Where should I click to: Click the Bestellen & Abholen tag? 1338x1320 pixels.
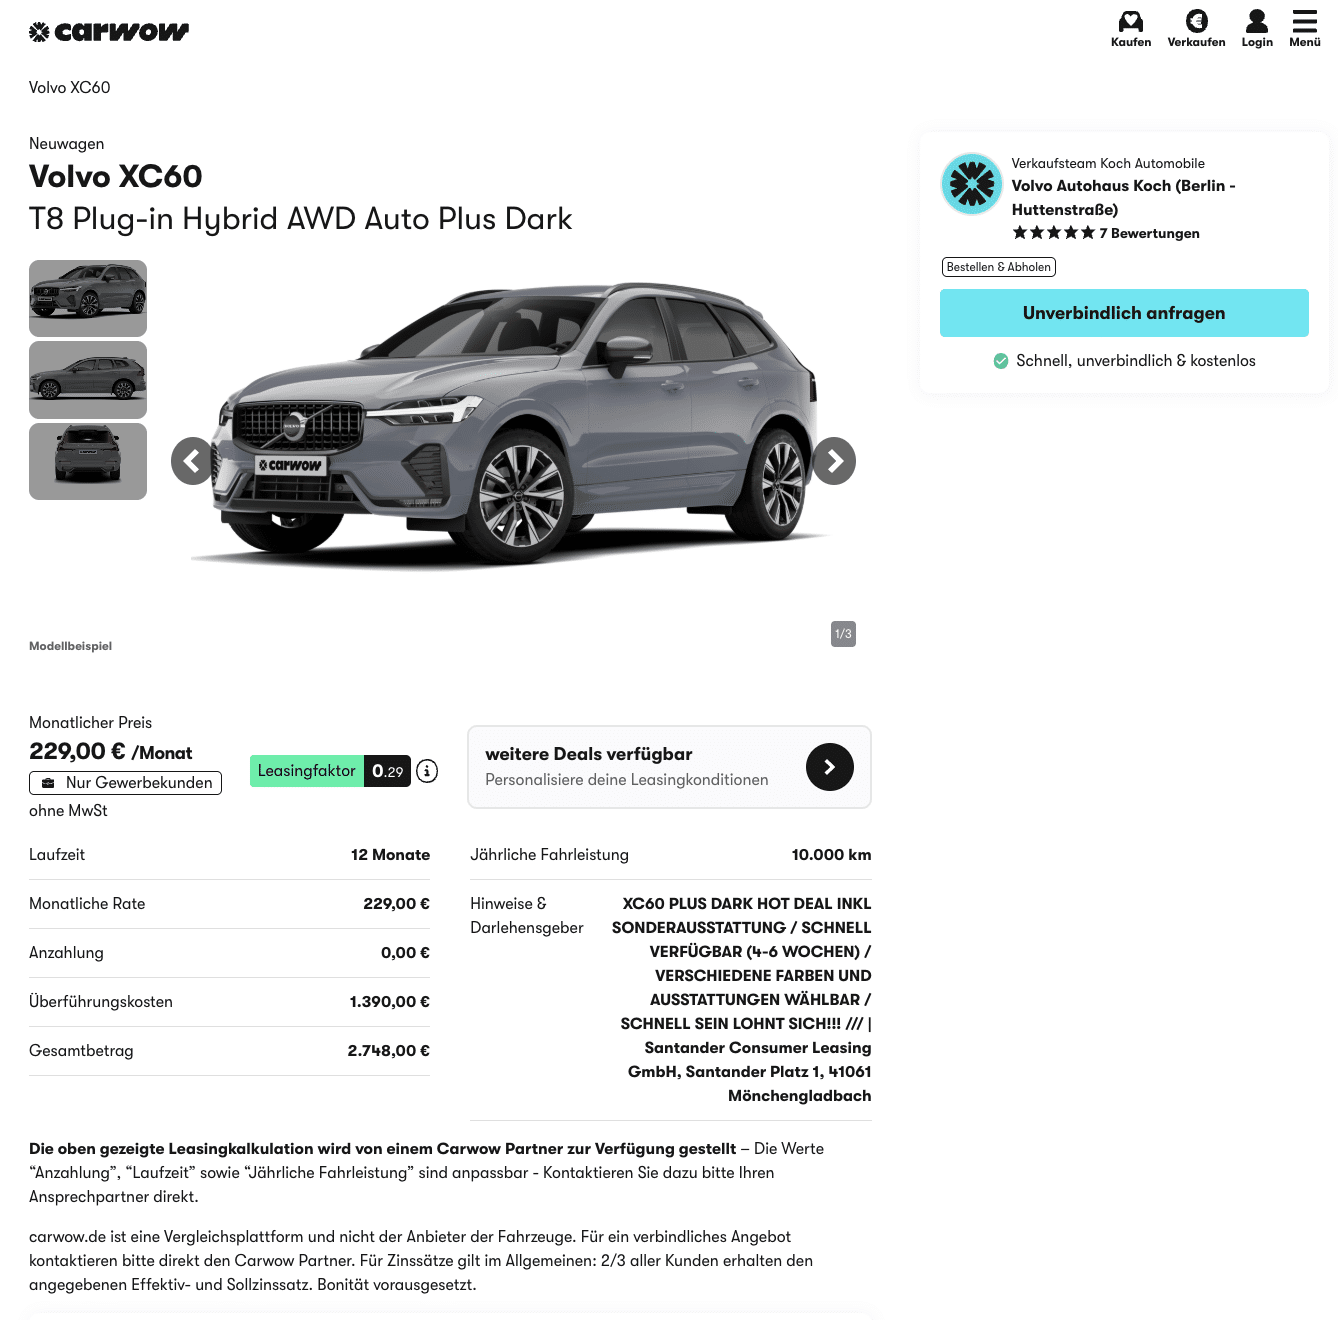click(999, 267)
